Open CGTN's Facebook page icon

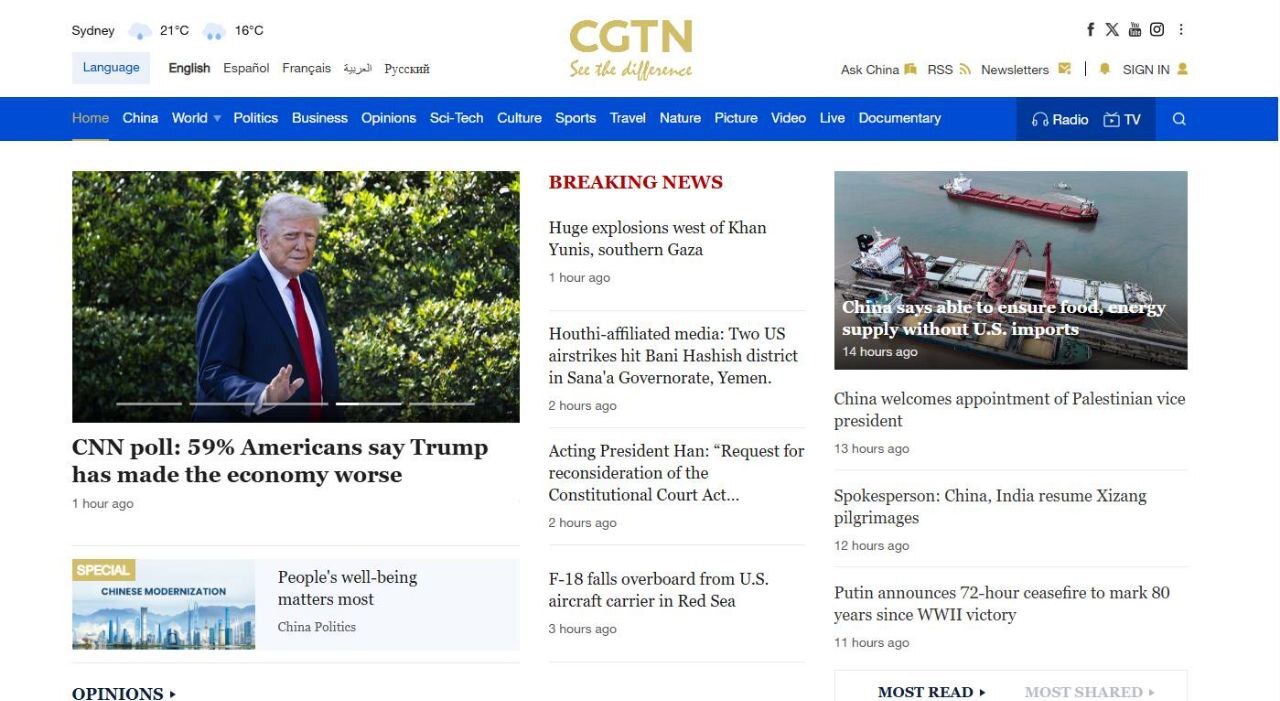point(1091,30)
